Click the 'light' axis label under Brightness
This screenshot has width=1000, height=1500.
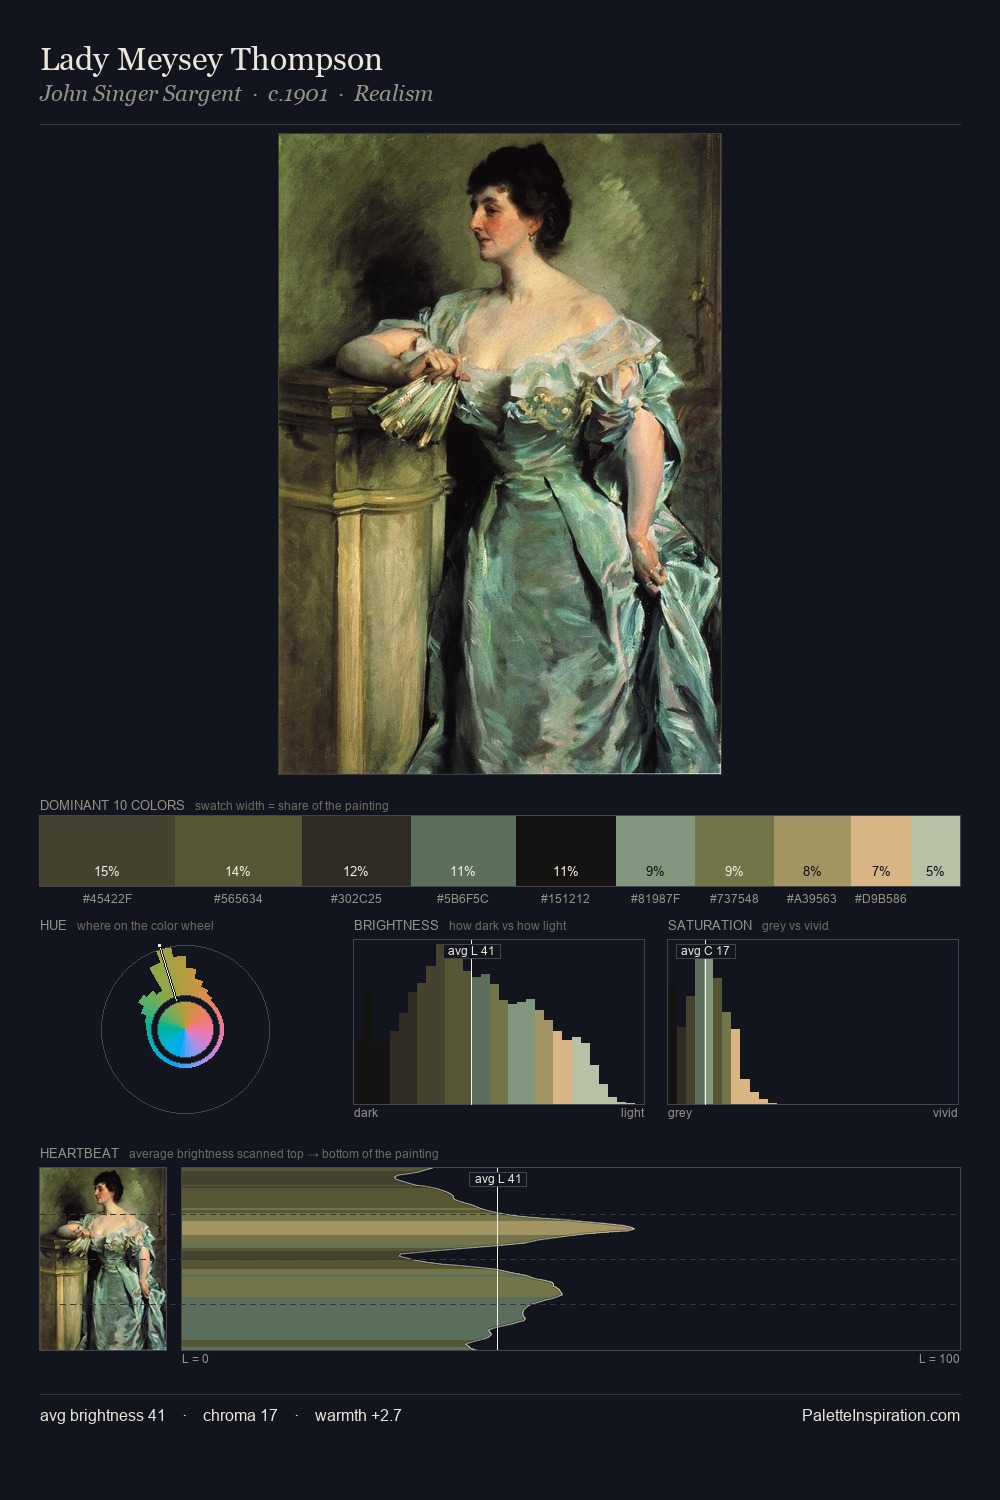pyautogui.click(x=632, y=1113)
